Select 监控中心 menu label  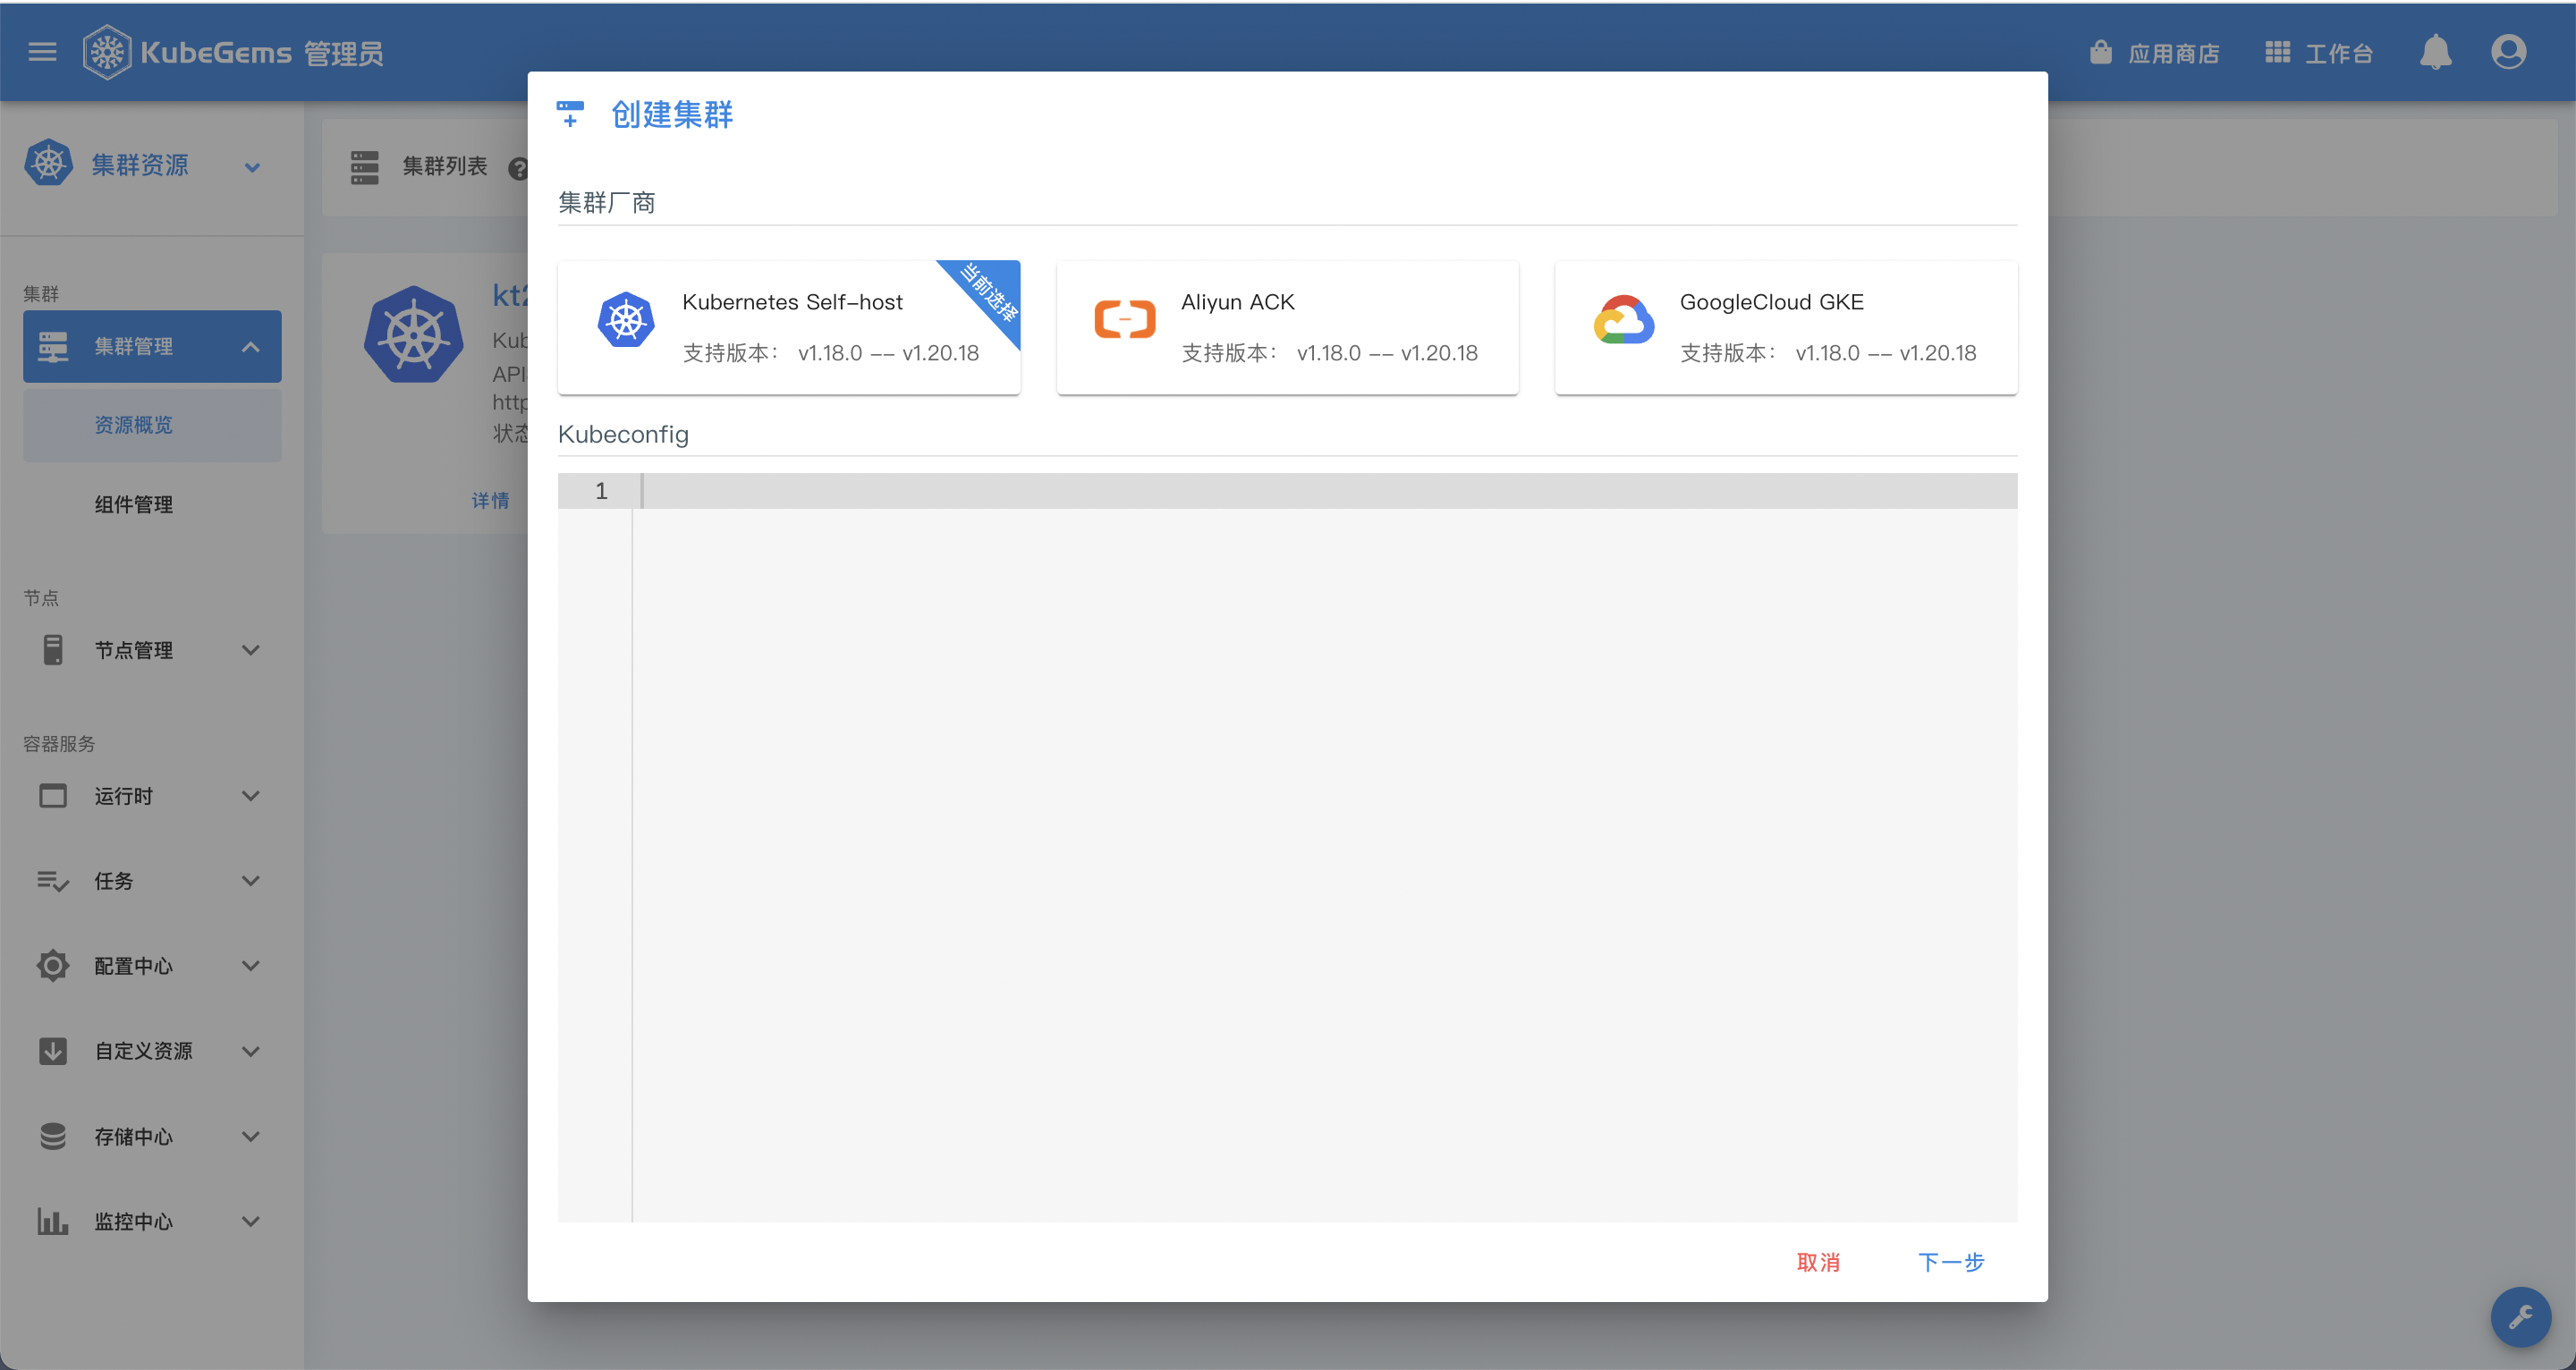[x=133, y=1221]
